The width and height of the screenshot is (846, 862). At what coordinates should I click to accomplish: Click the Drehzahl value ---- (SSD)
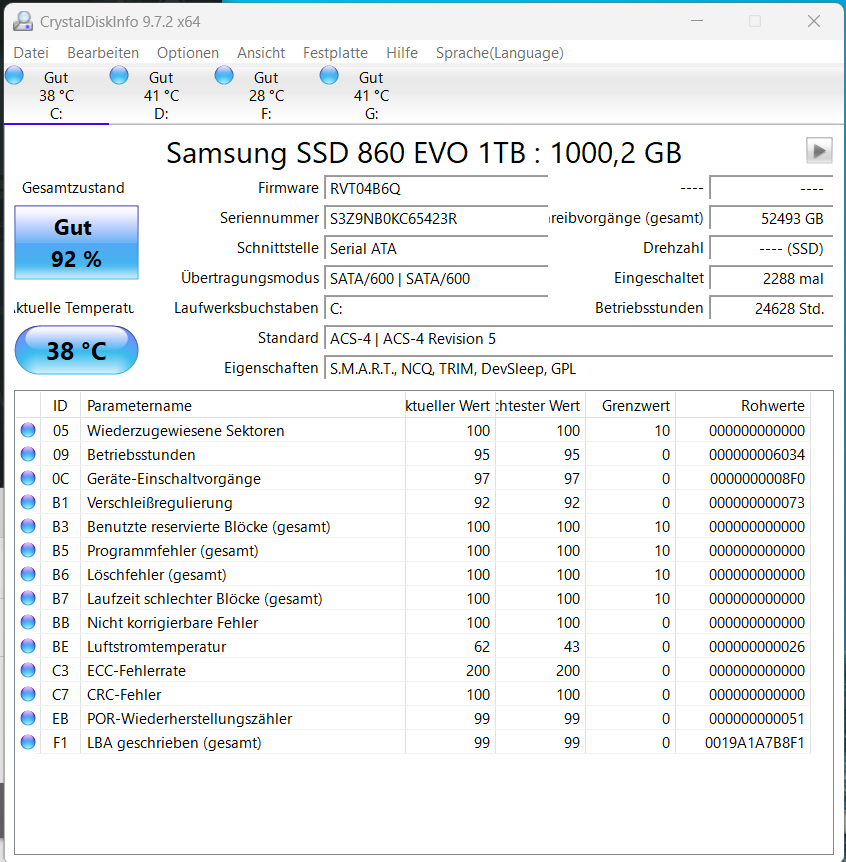pyautogui.click(x=771, y=248)
